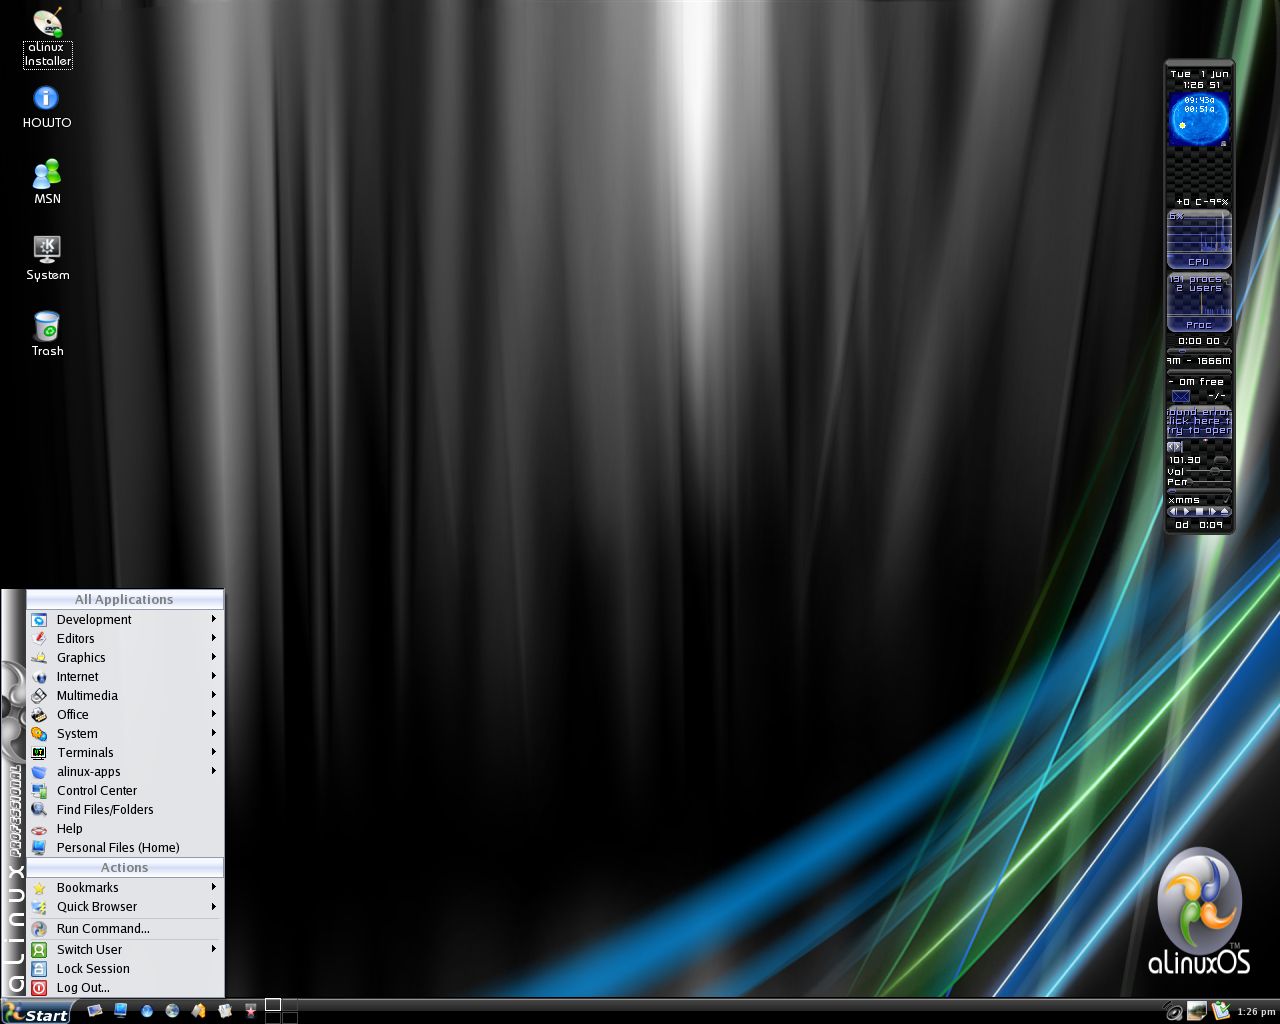Select Control Center from the menu
1280x1024 pixels.
click(x=96, y=790)
